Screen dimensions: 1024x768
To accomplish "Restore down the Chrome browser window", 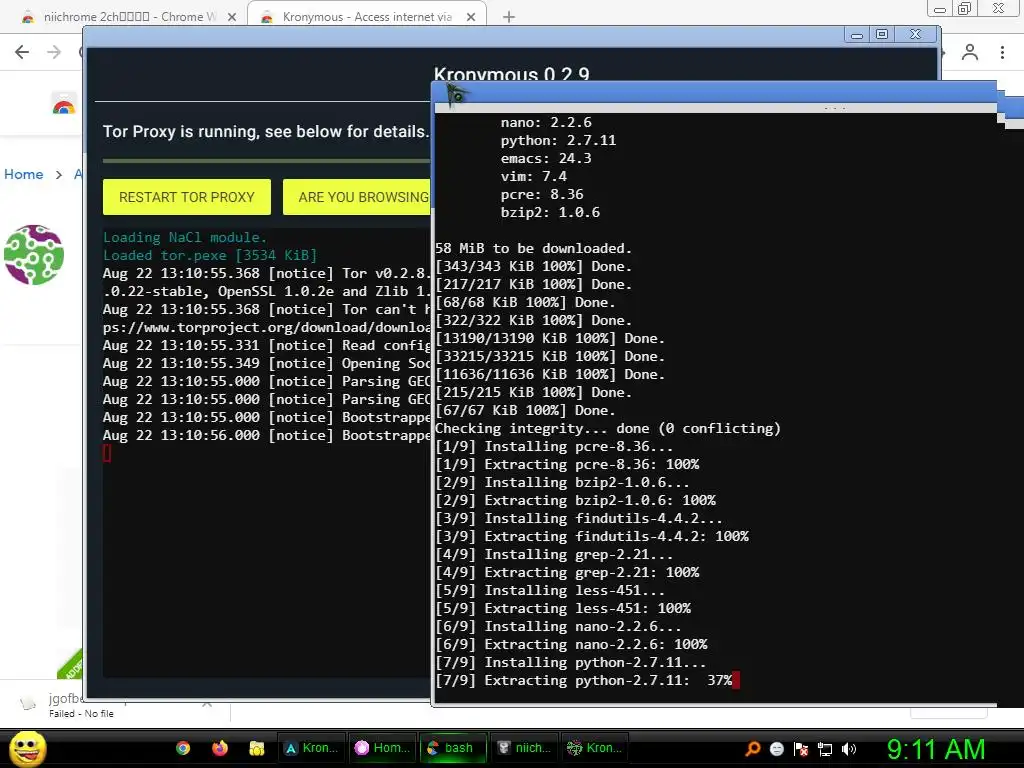I will click(x=964, y=8).
